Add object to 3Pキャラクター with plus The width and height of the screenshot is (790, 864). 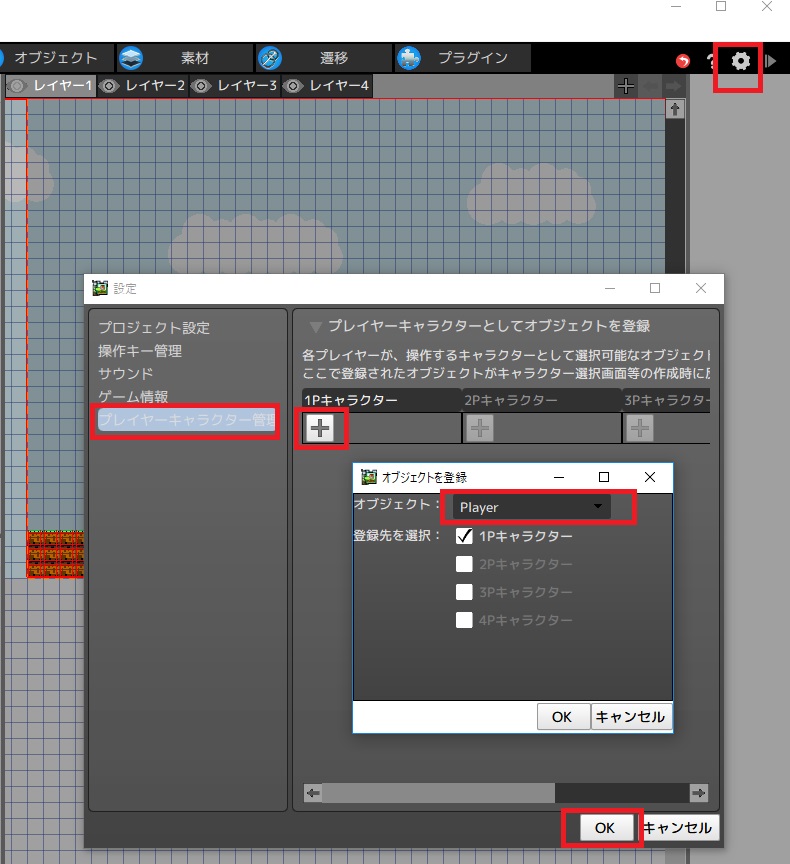pyautogui.click(x=640, y=428)
